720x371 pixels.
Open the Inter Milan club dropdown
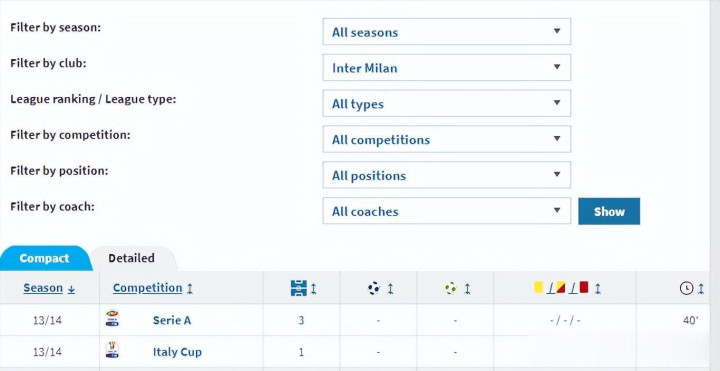click(446, 67)
